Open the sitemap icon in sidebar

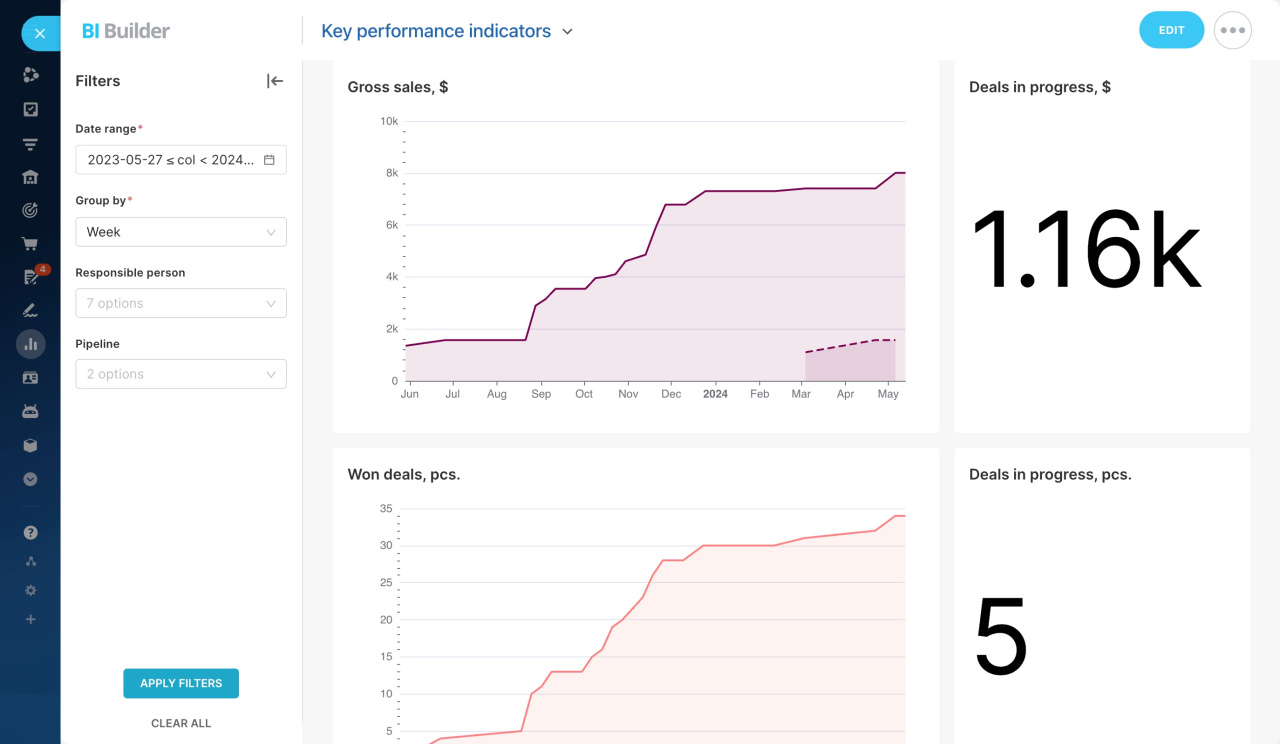[30, 562]
